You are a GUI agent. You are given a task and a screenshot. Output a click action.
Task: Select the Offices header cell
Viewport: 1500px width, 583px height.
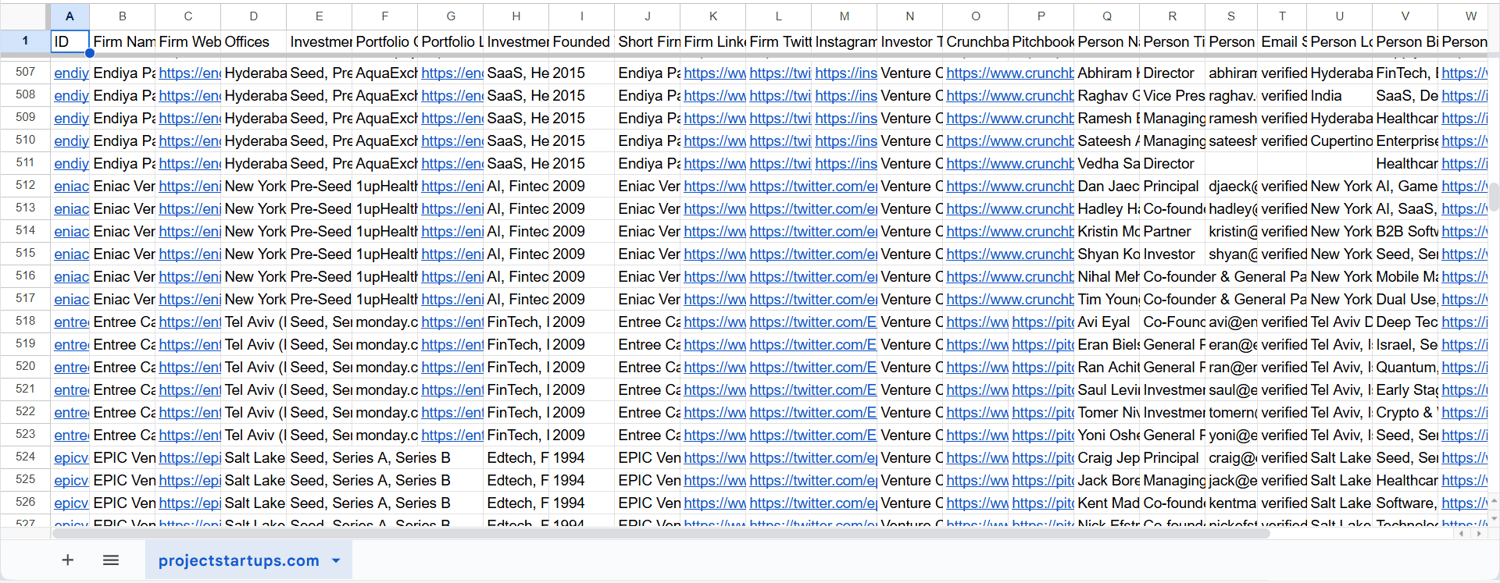pos(253,42)
